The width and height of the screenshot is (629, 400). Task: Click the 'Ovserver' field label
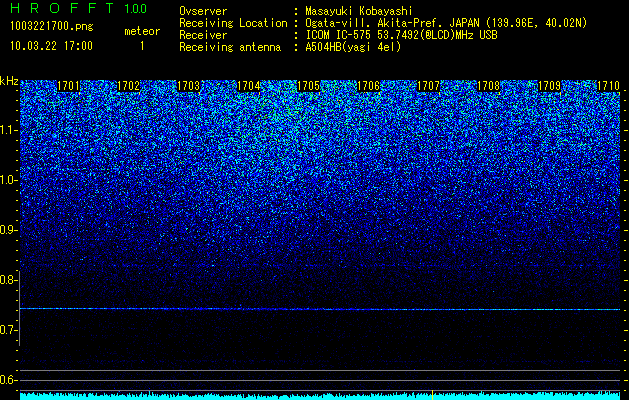203,11
